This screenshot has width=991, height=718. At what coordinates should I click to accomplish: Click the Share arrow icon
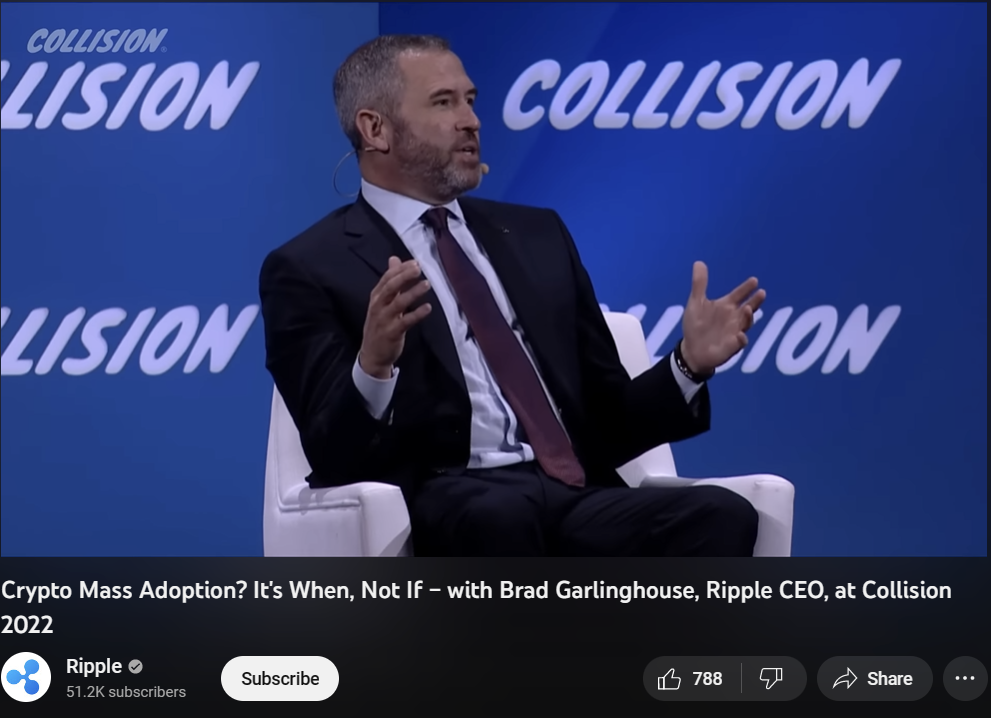(844, 679)
